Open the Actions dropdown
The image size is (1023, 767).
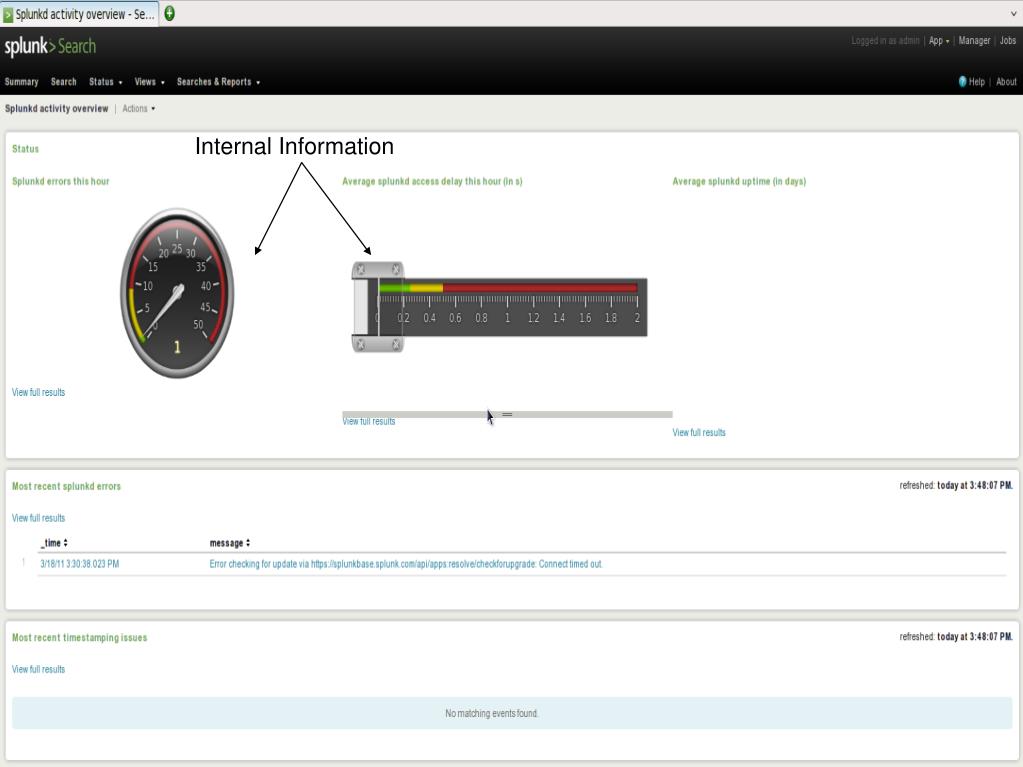coord(139,108)
